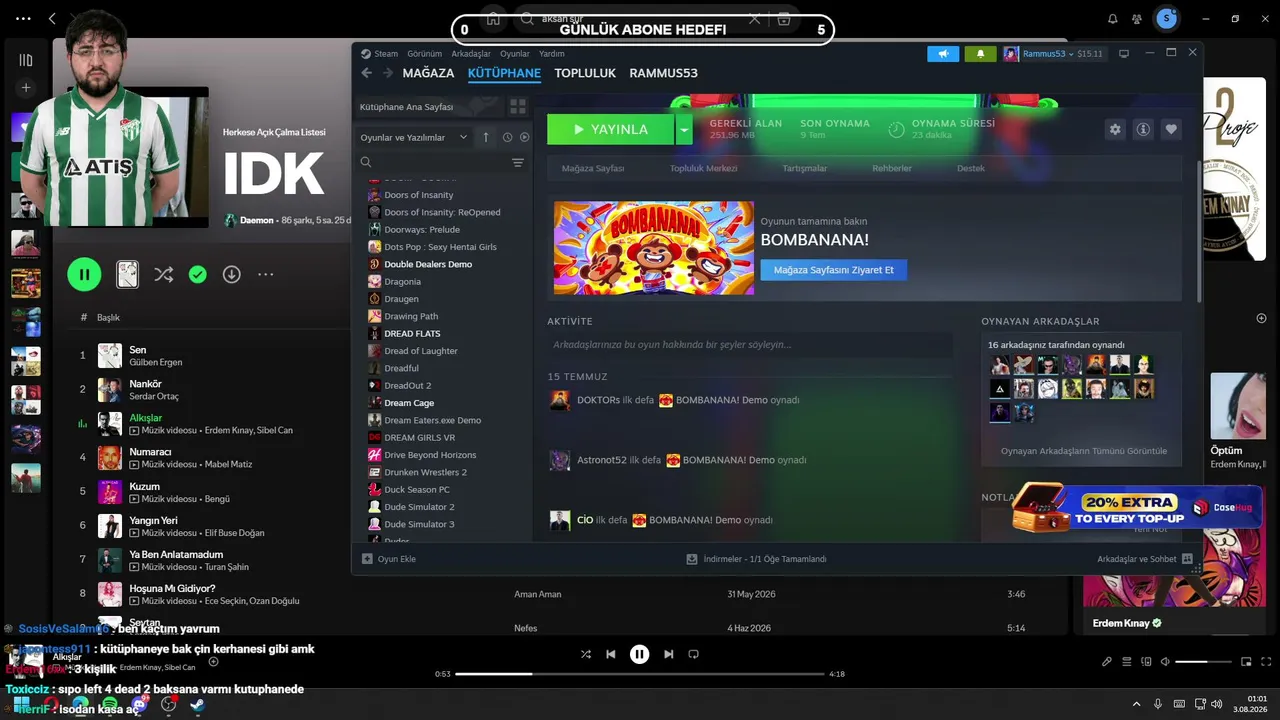The height and width of the screenshot is (720, 1280).
Task: Create new Spotify playlist plus icon
Action: [26, 88]
